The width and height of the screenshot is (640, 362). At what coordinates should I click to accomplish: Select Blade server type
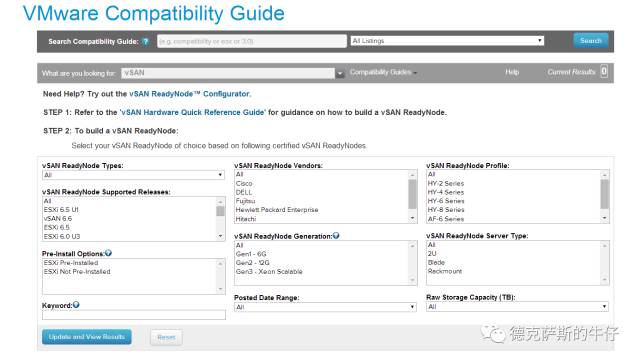point(436,262)
